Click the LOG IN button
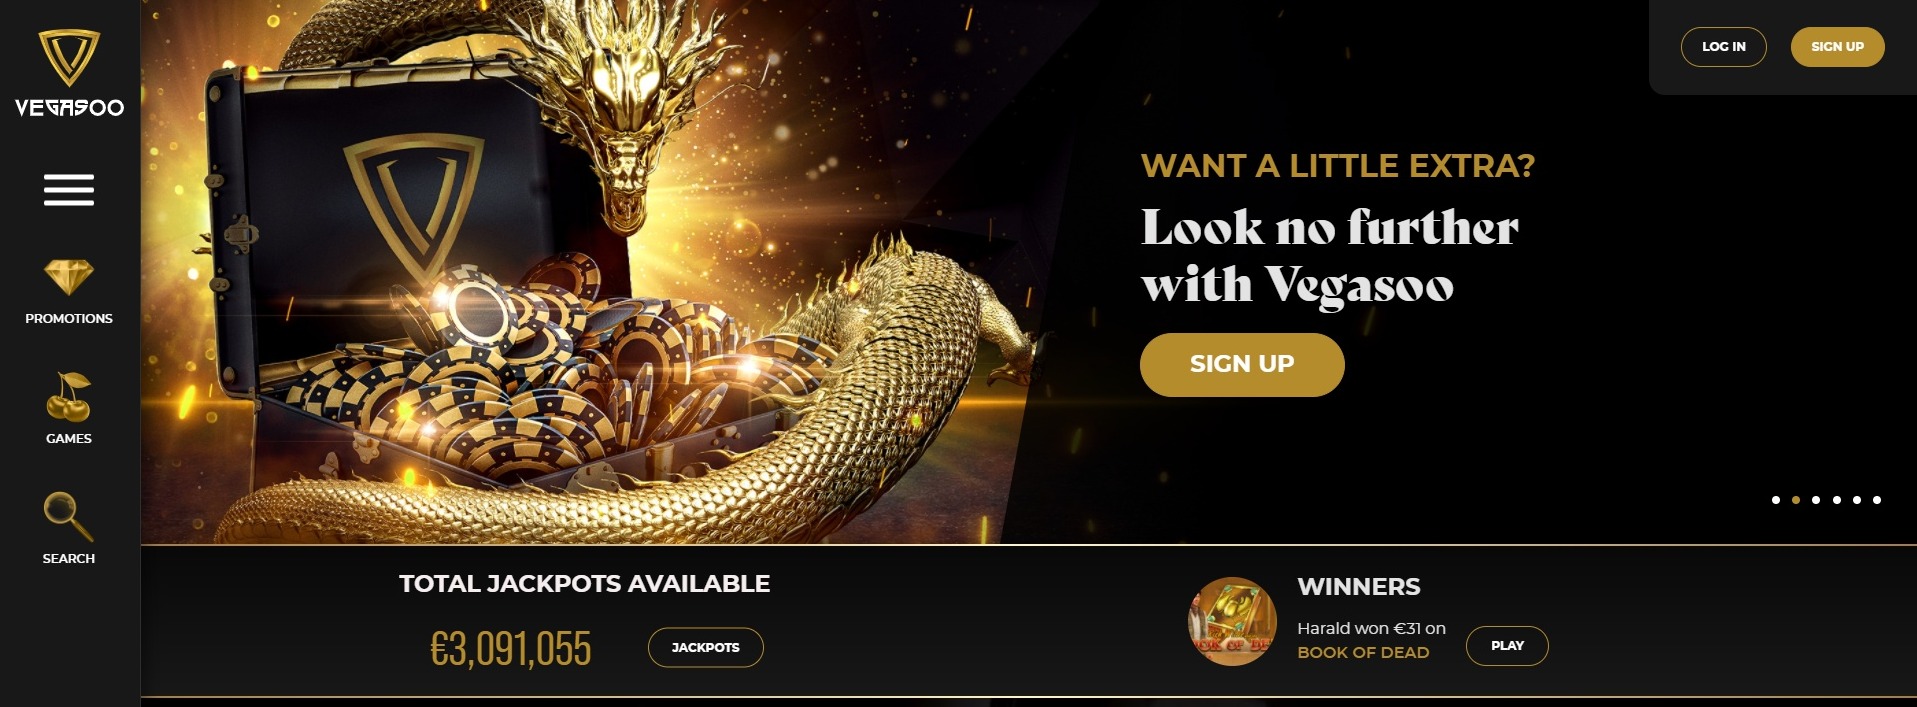1917x707 pixels. click(x=1724, y=47)
